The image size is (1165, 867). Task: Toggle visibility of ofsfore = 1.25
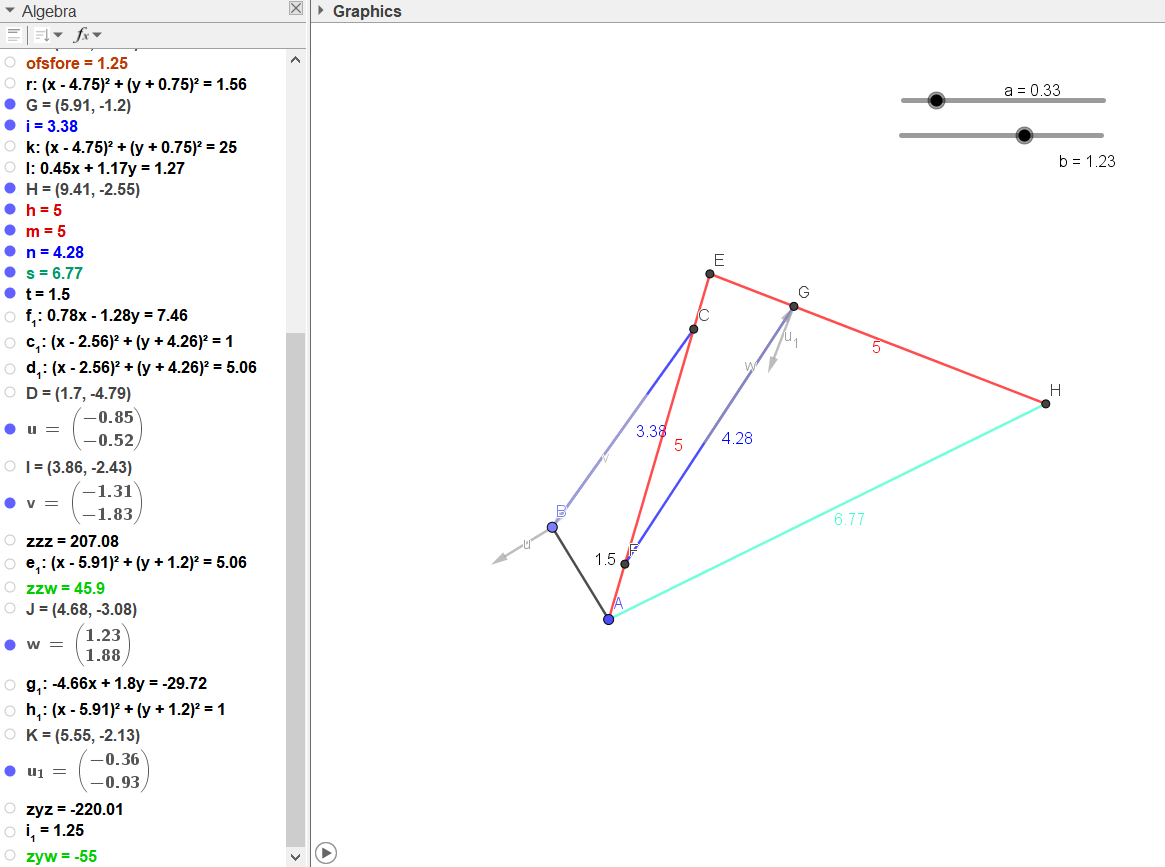pos(10,62)
